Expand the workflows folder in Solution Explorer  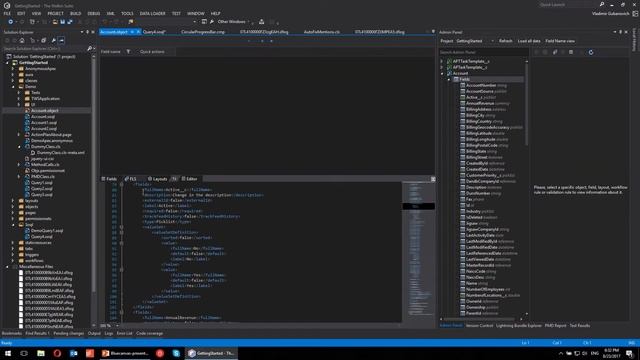pyautogui.click(x=13, y=260)
